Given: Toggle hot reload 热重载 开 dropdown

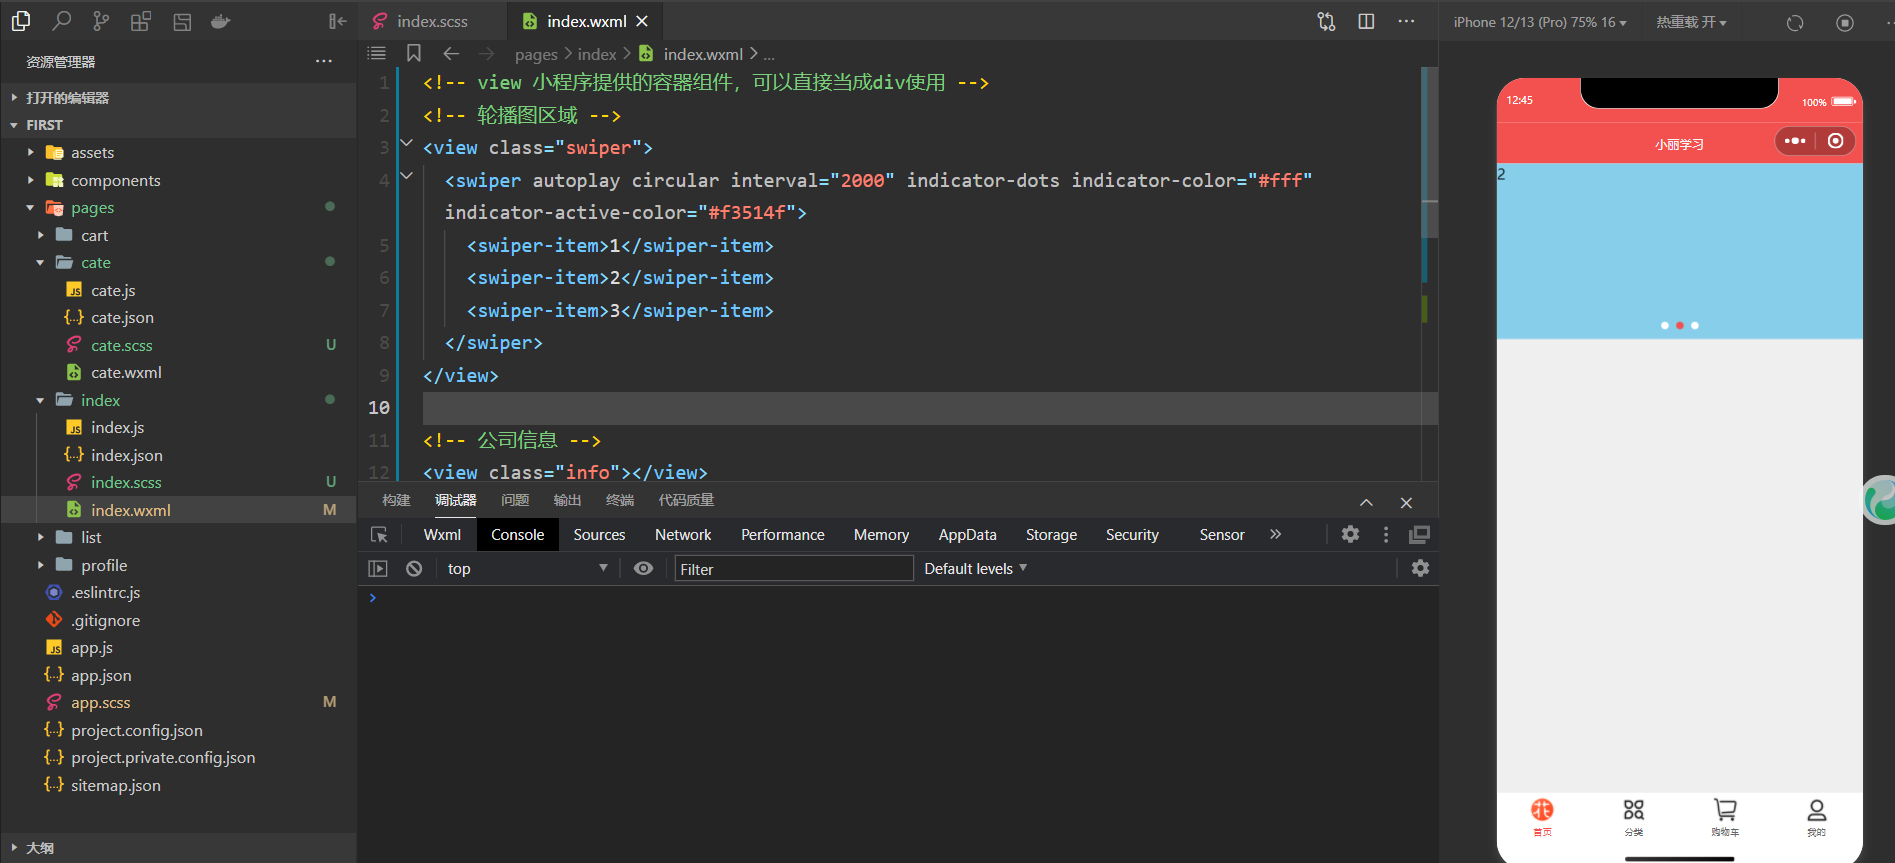Looking at the screenshot, I should coord(1690,22).
